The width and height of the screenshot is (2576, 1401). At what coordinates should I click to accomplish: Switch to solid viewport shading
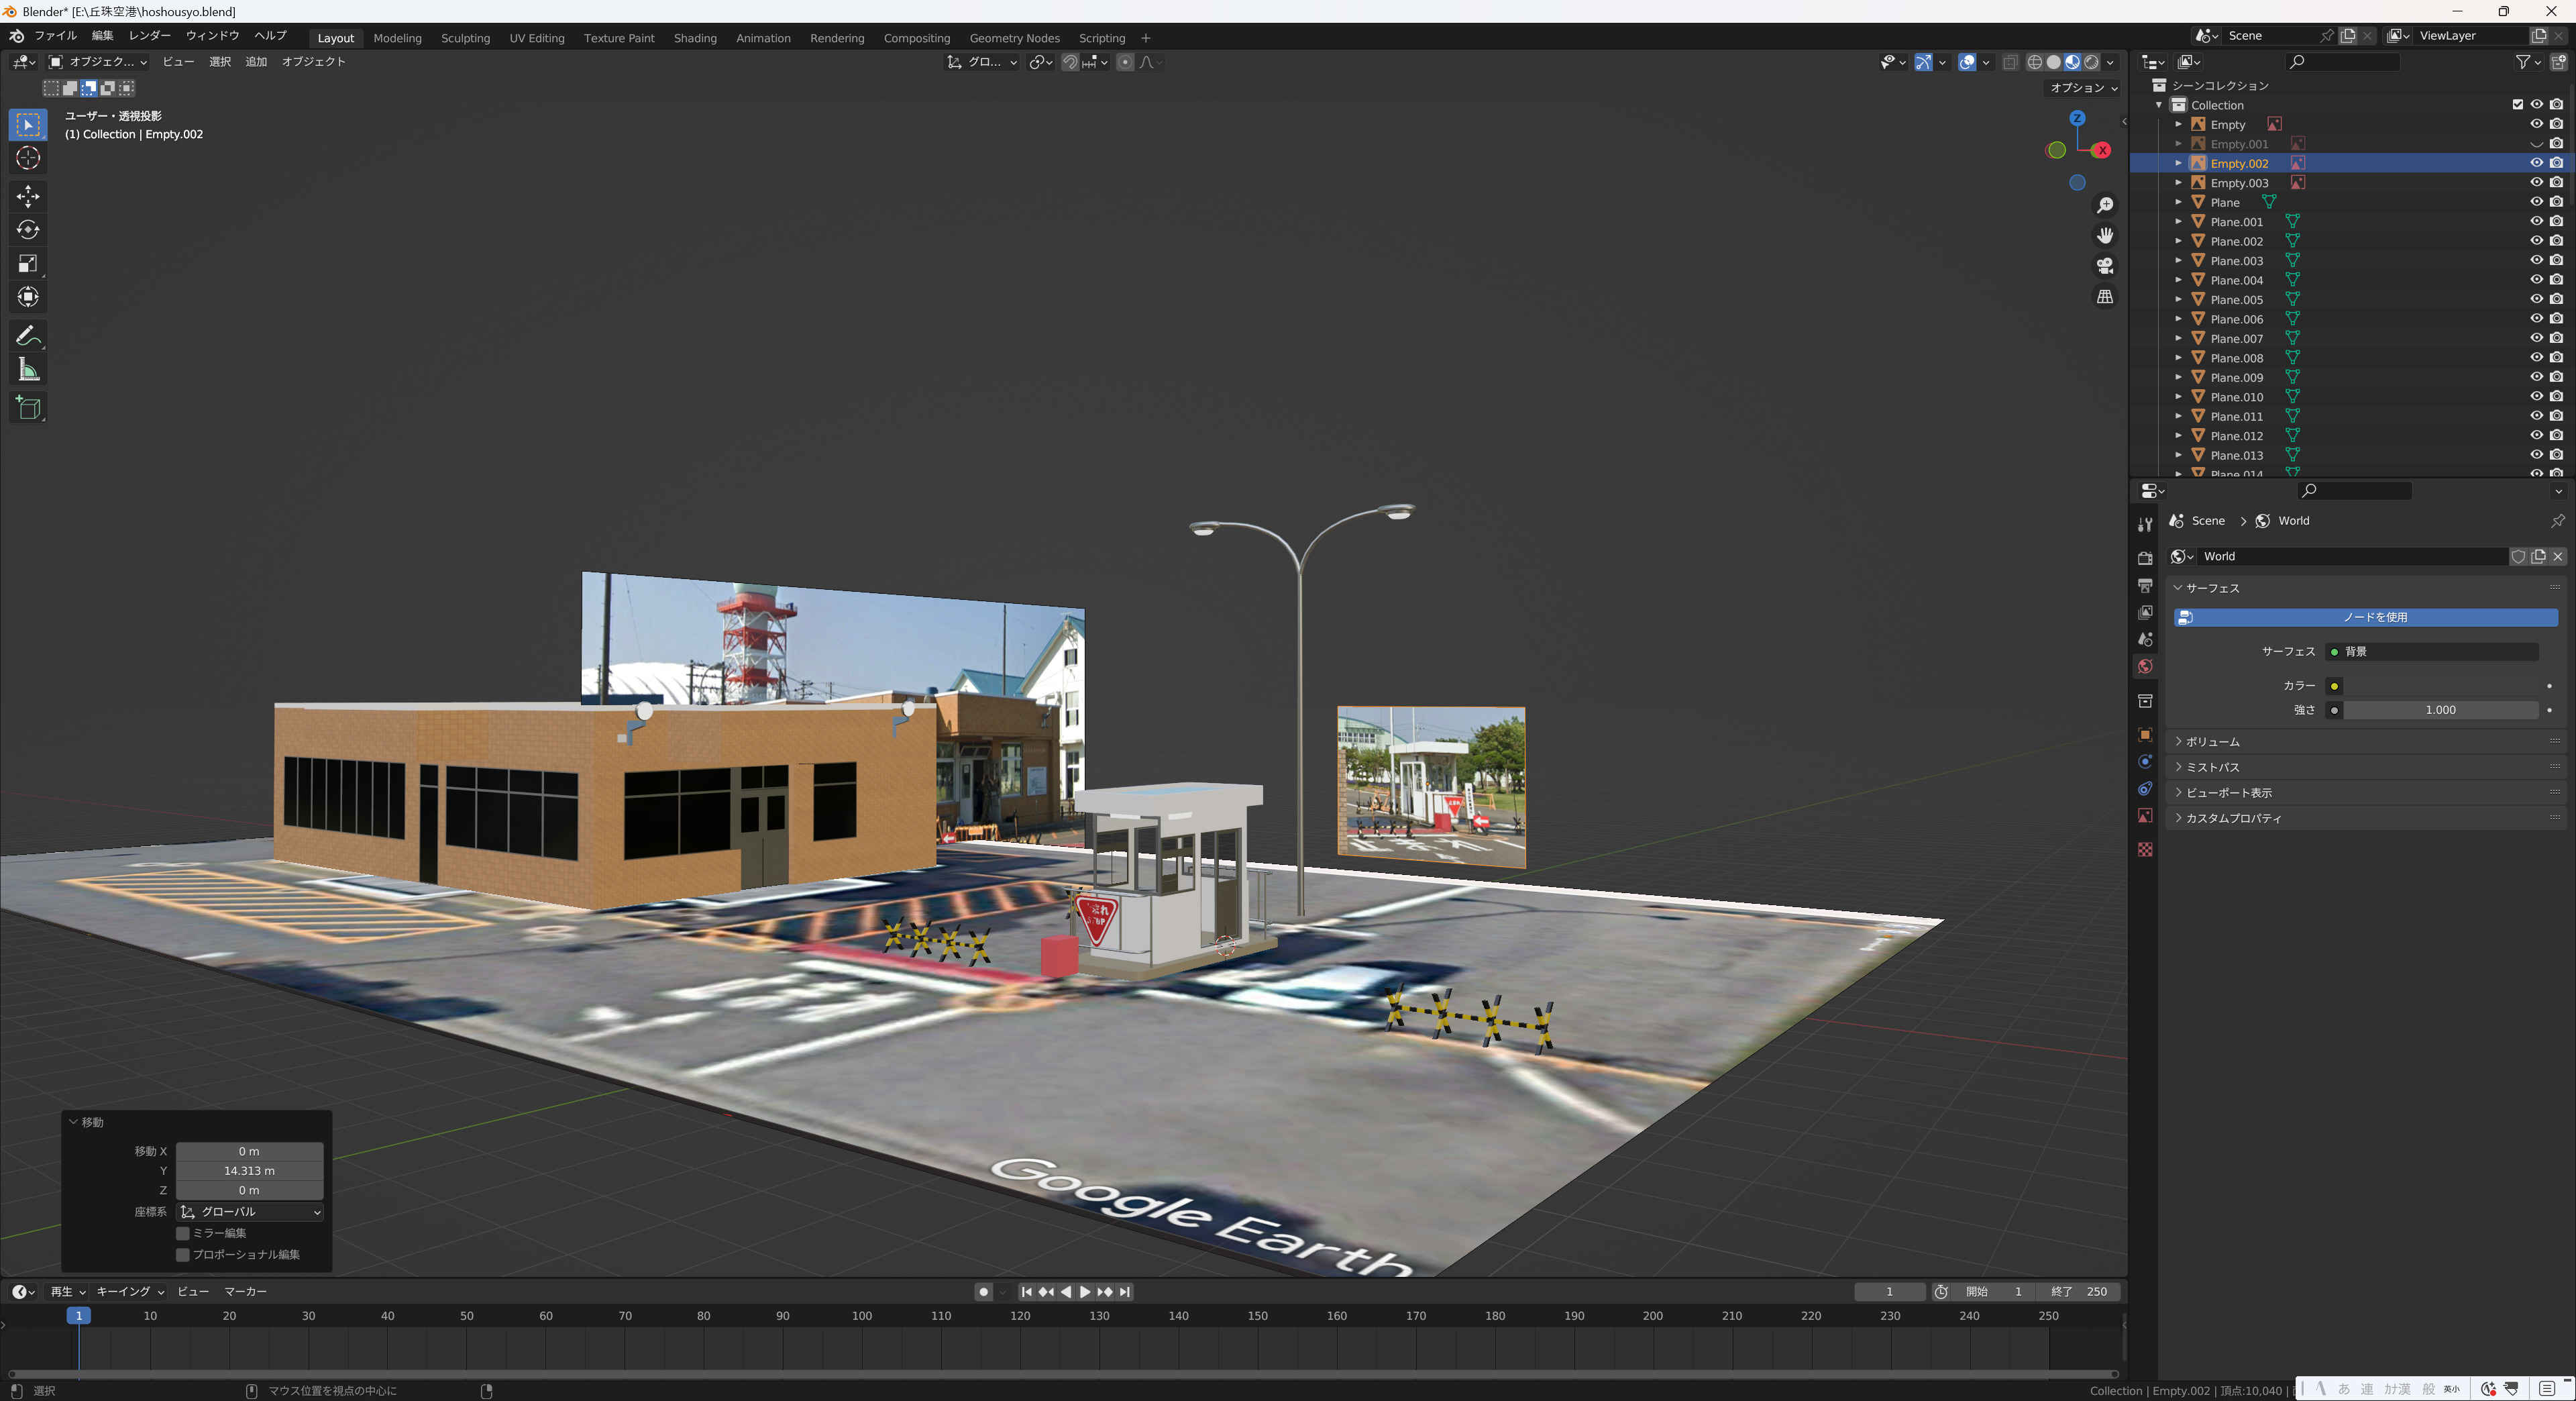2053,62
